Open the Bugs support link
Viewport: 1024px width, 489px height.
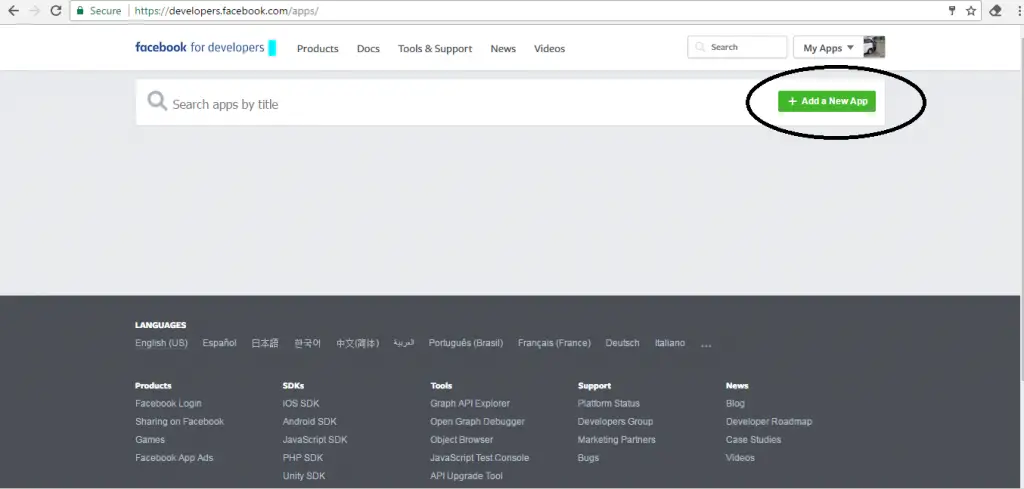[588, 458]
